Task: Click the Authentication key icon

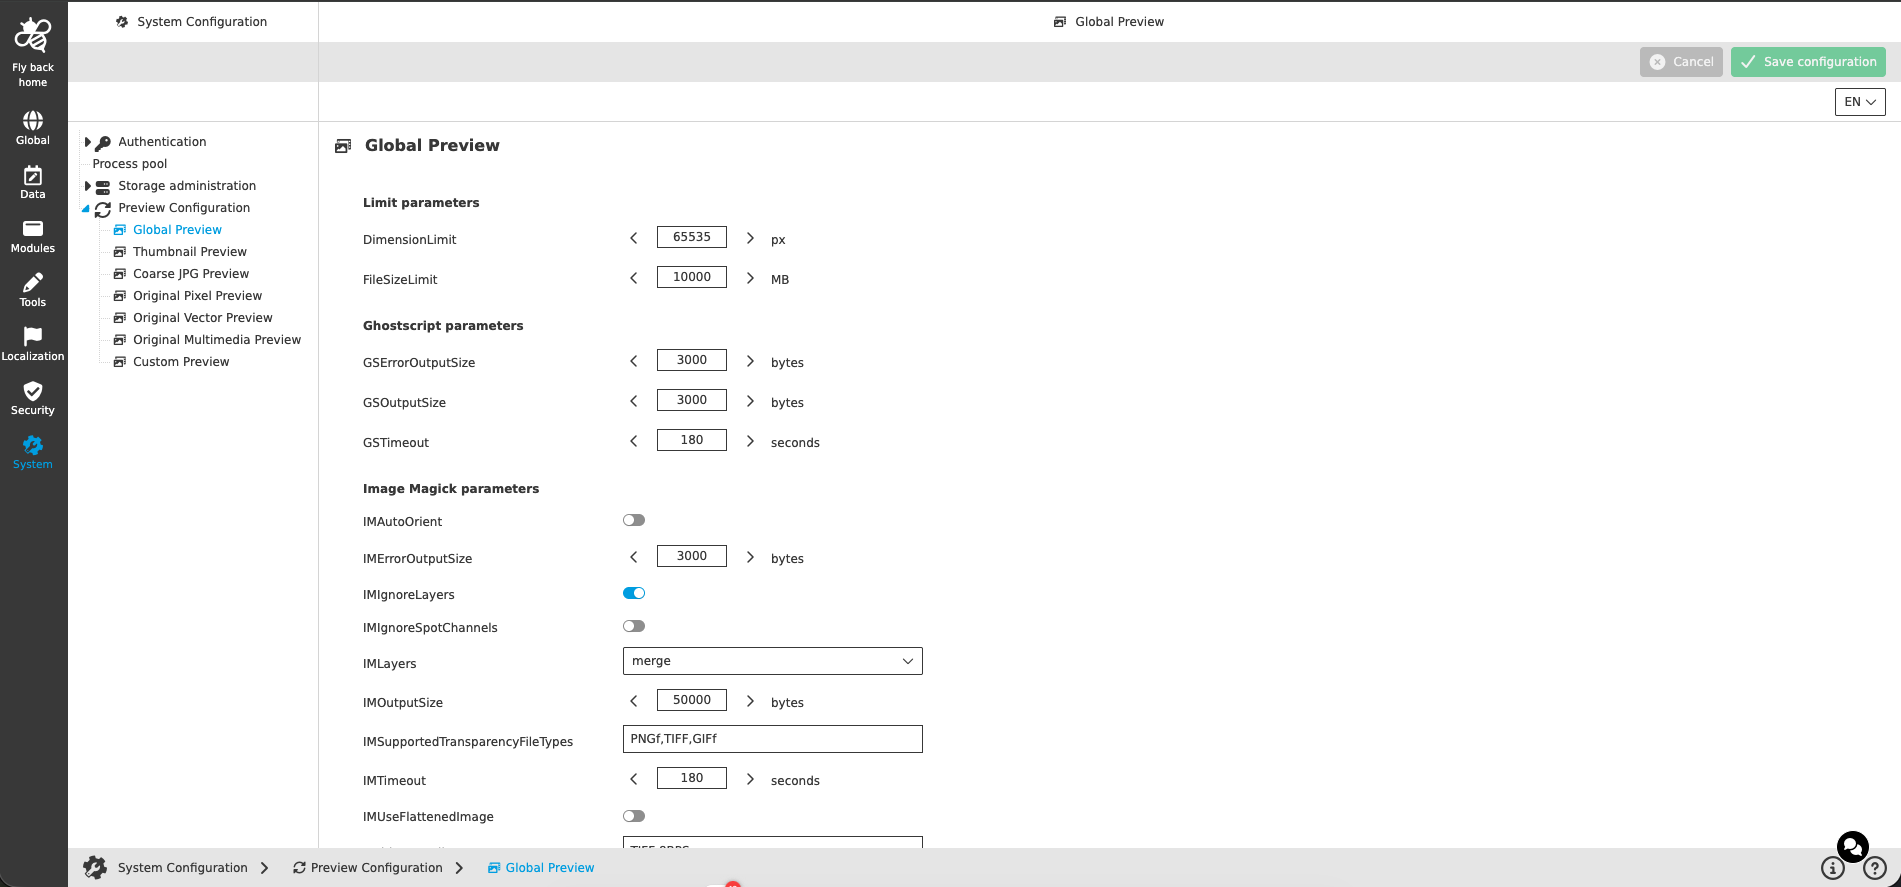Action: [103, 143]
